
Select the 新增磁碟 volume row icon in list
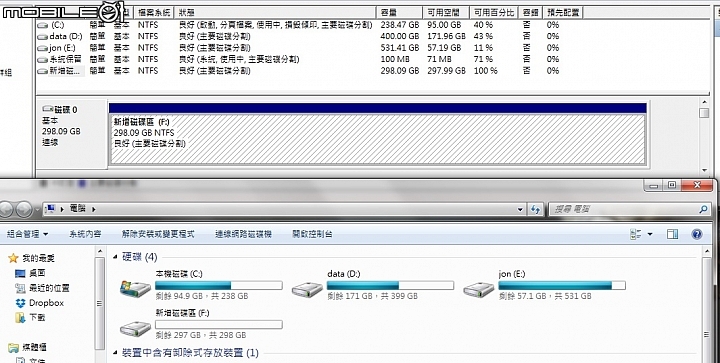point(43,71)
